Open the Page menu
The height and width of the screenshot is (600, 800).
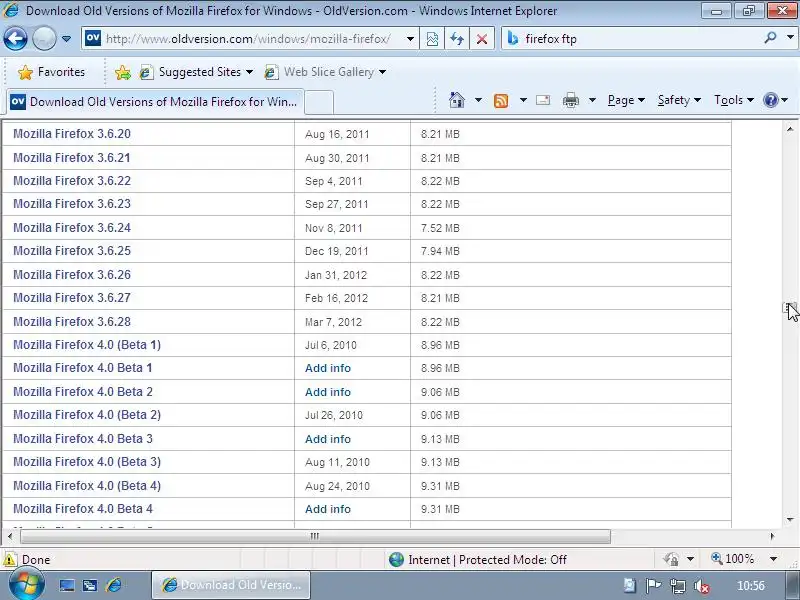[x=626, y=100]
